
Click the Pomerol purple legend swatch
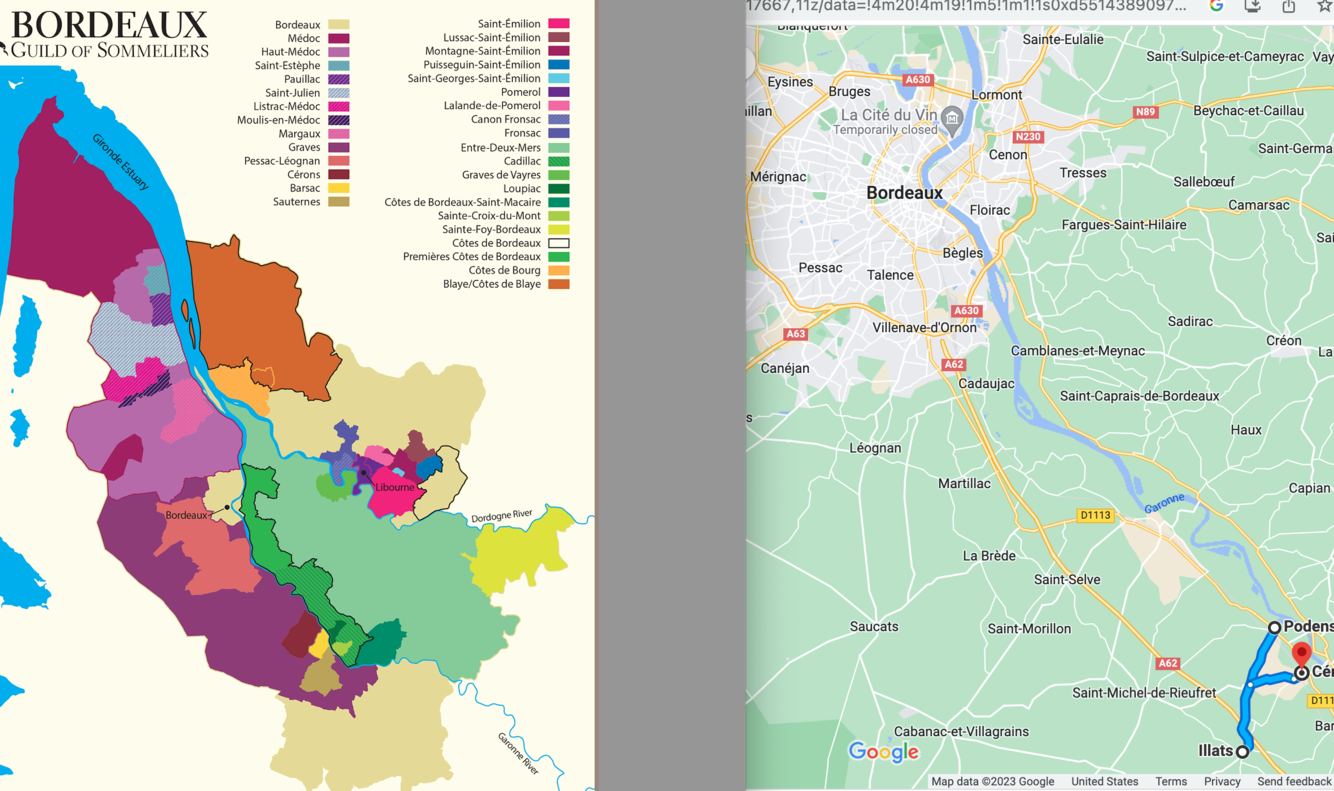pos(559,92)
